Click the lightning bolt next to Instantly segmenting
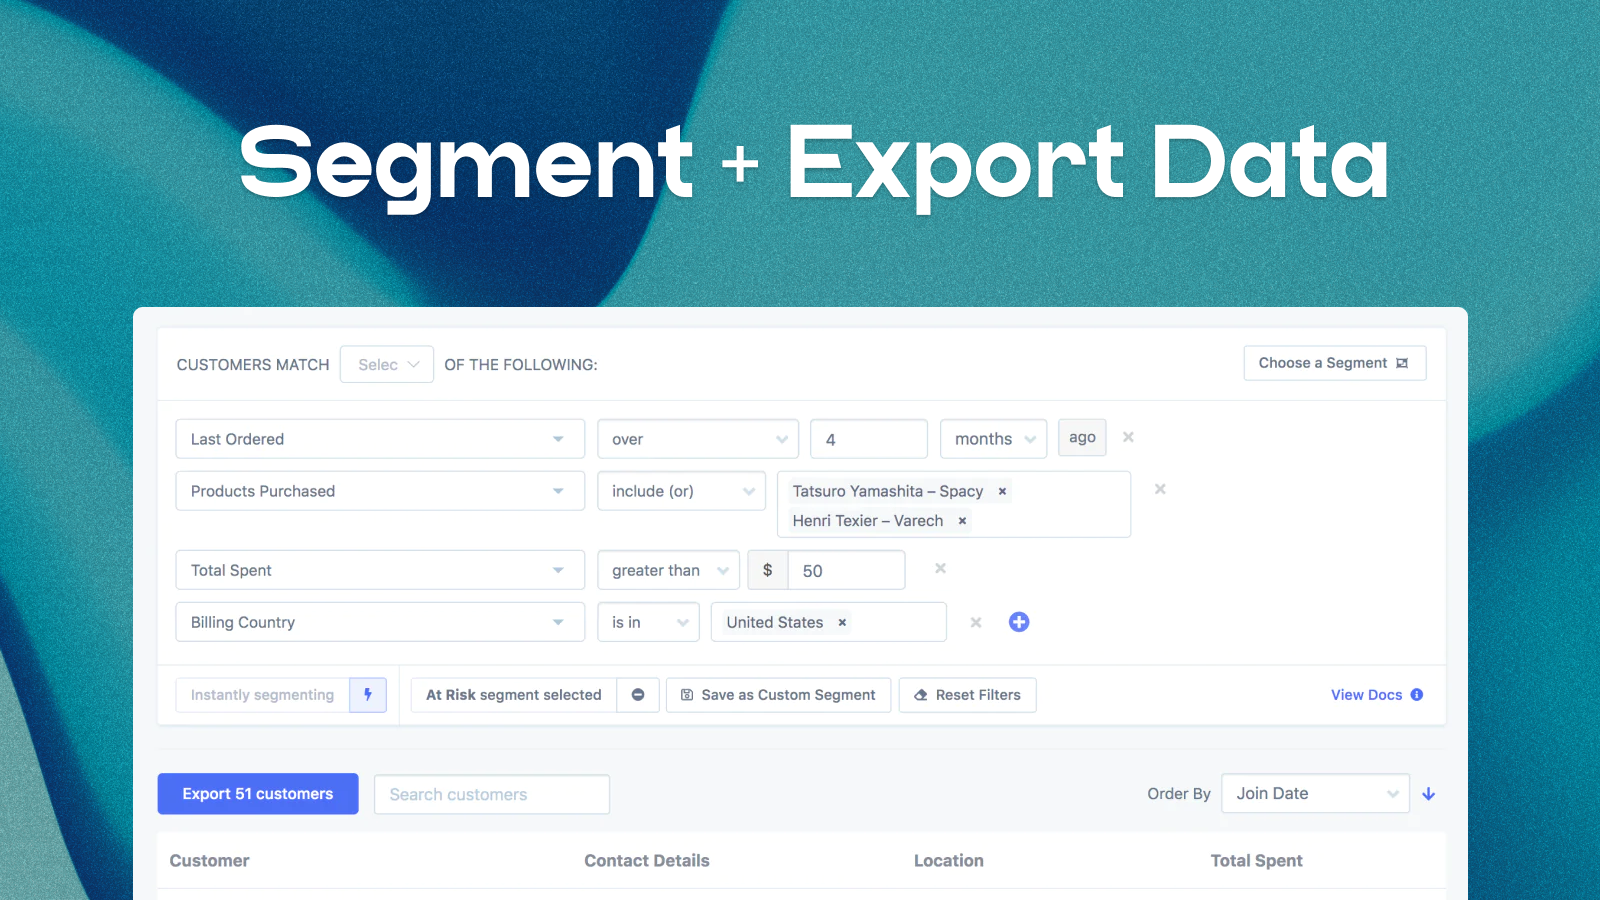This screenshot has width=1600, height=900. [x=367, y=694]
